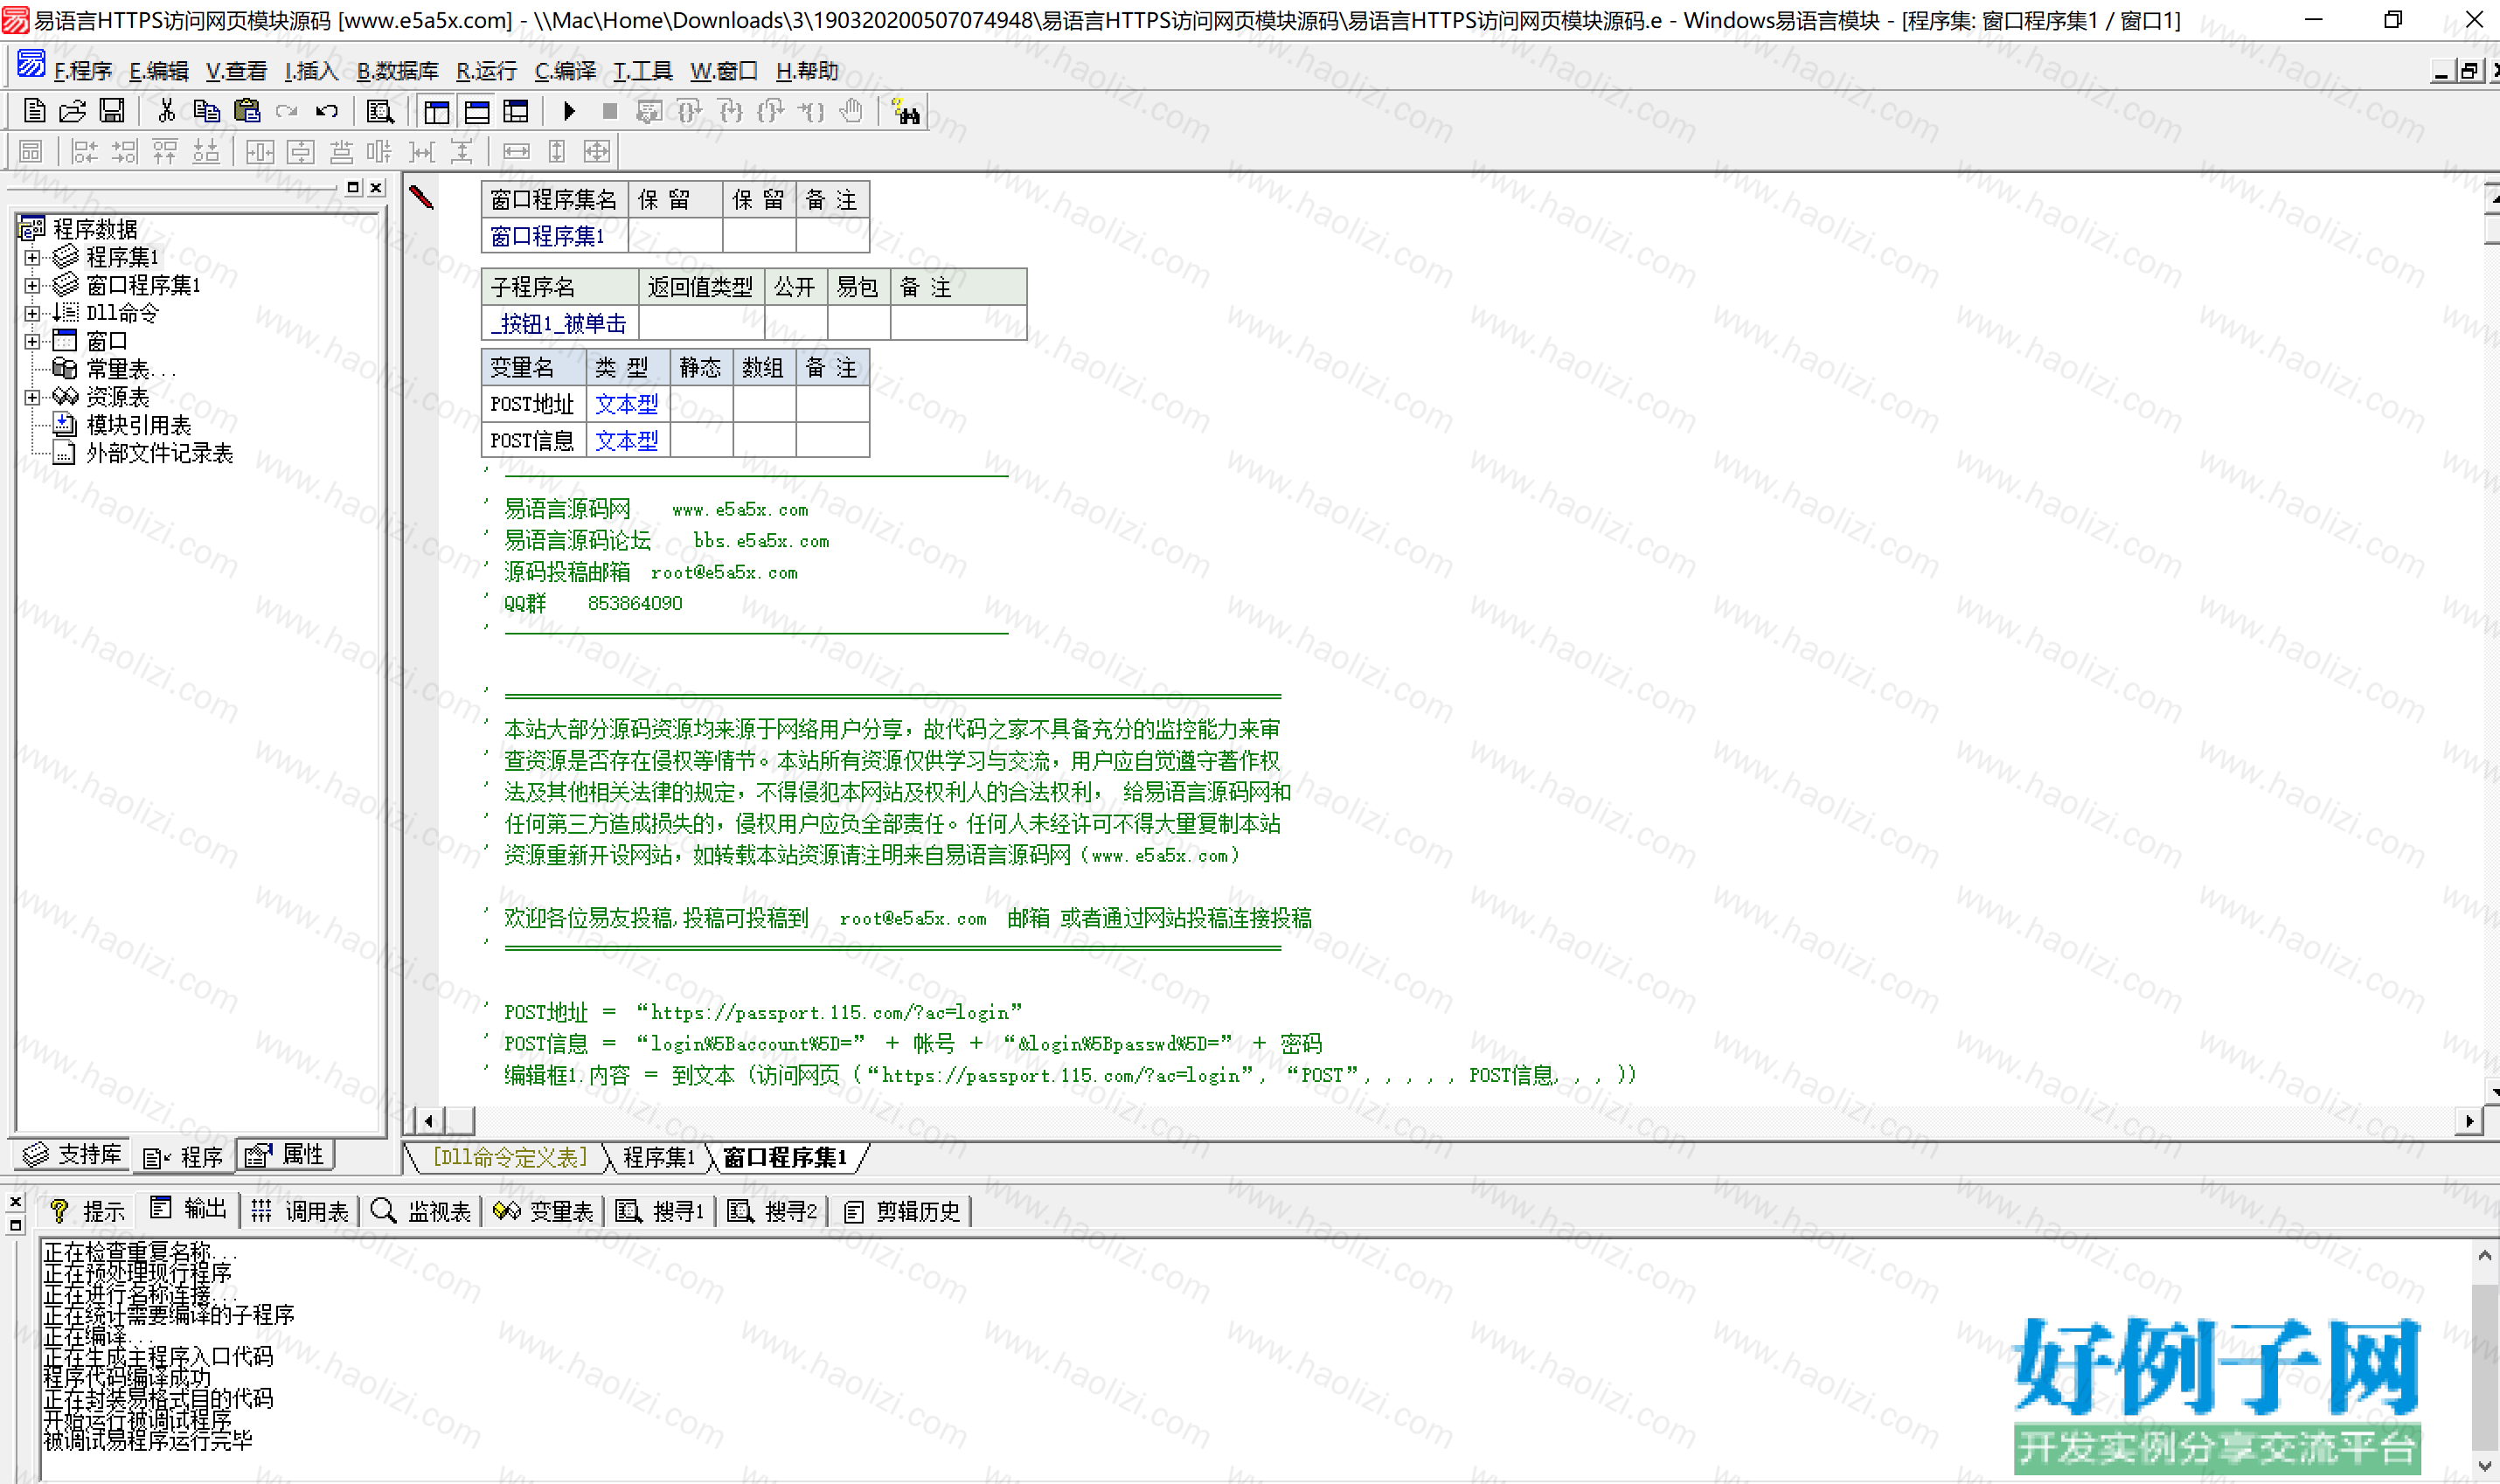
Task: Open the 输出 output tab
Action: 189,1210
